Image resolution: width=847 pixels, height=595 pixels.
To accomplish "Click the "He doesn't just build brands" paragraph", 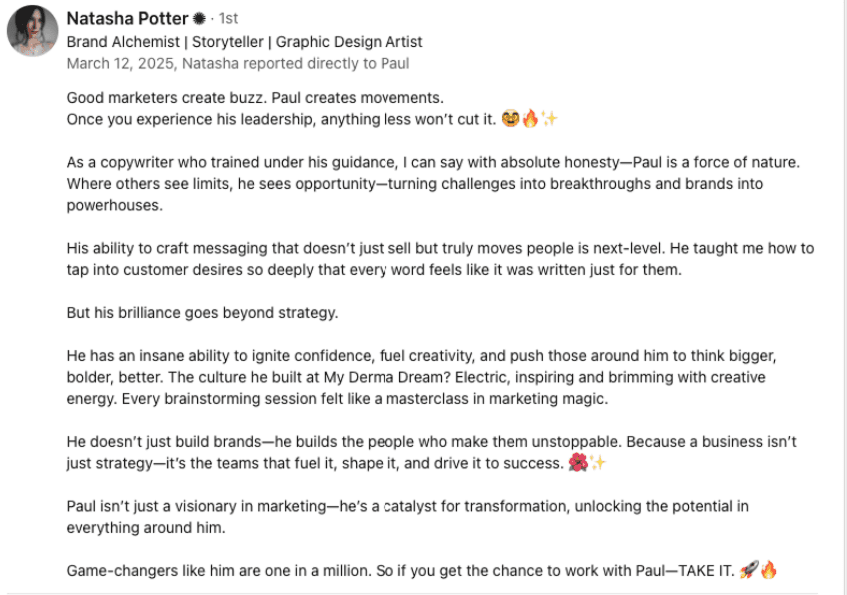I will pos(430,452).
